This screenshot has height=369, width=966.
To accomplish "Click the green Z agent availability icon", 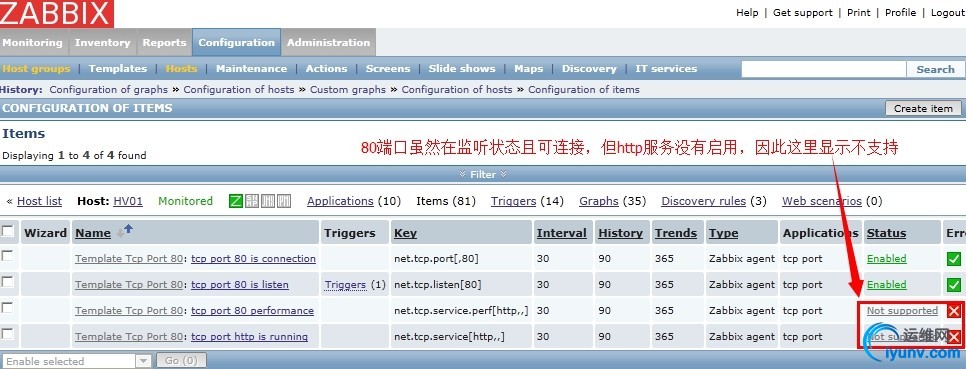I will pos(236,201).
